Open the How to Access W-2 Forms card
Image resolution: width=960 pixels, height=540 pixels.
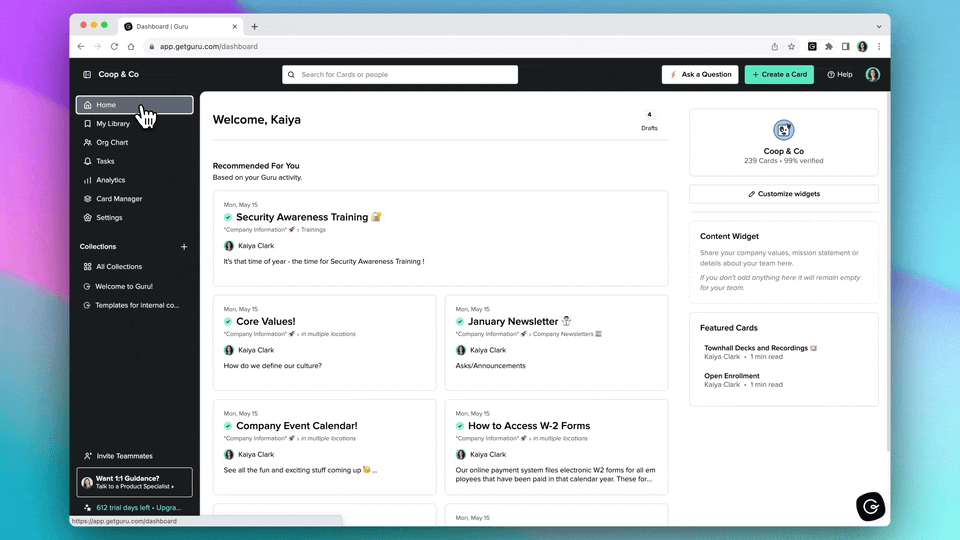(x=557, y=447)
